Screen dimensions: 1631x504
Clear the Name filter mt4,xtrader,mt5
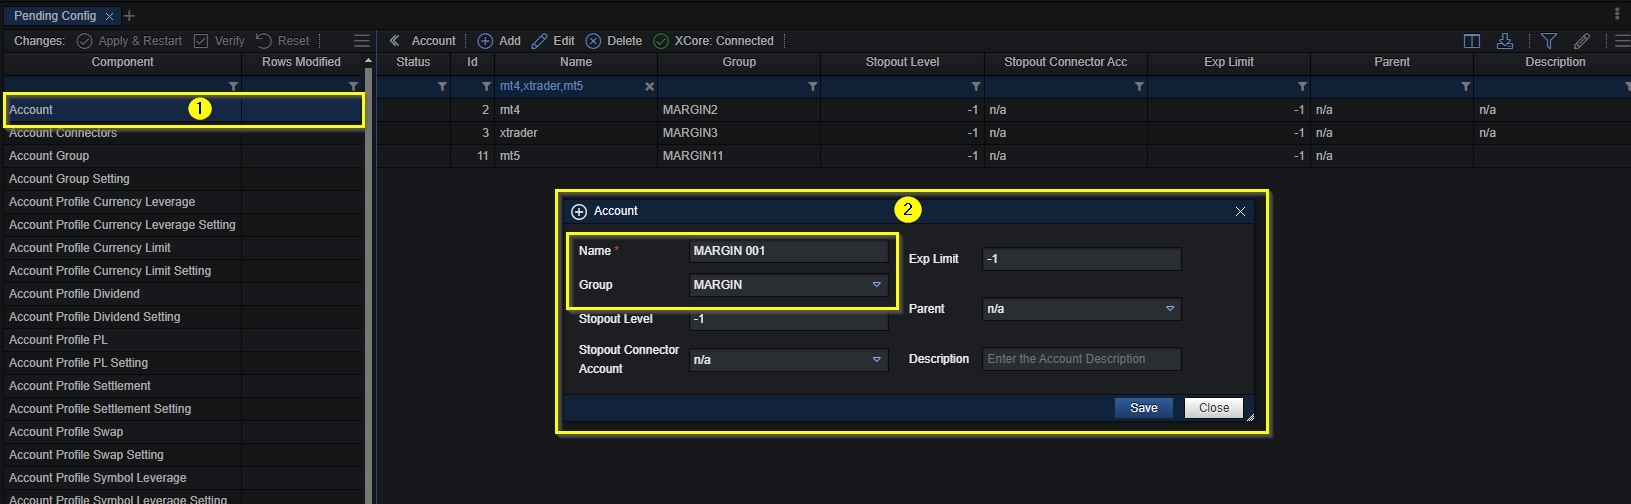pyautogui.click(x=649, y=87)
